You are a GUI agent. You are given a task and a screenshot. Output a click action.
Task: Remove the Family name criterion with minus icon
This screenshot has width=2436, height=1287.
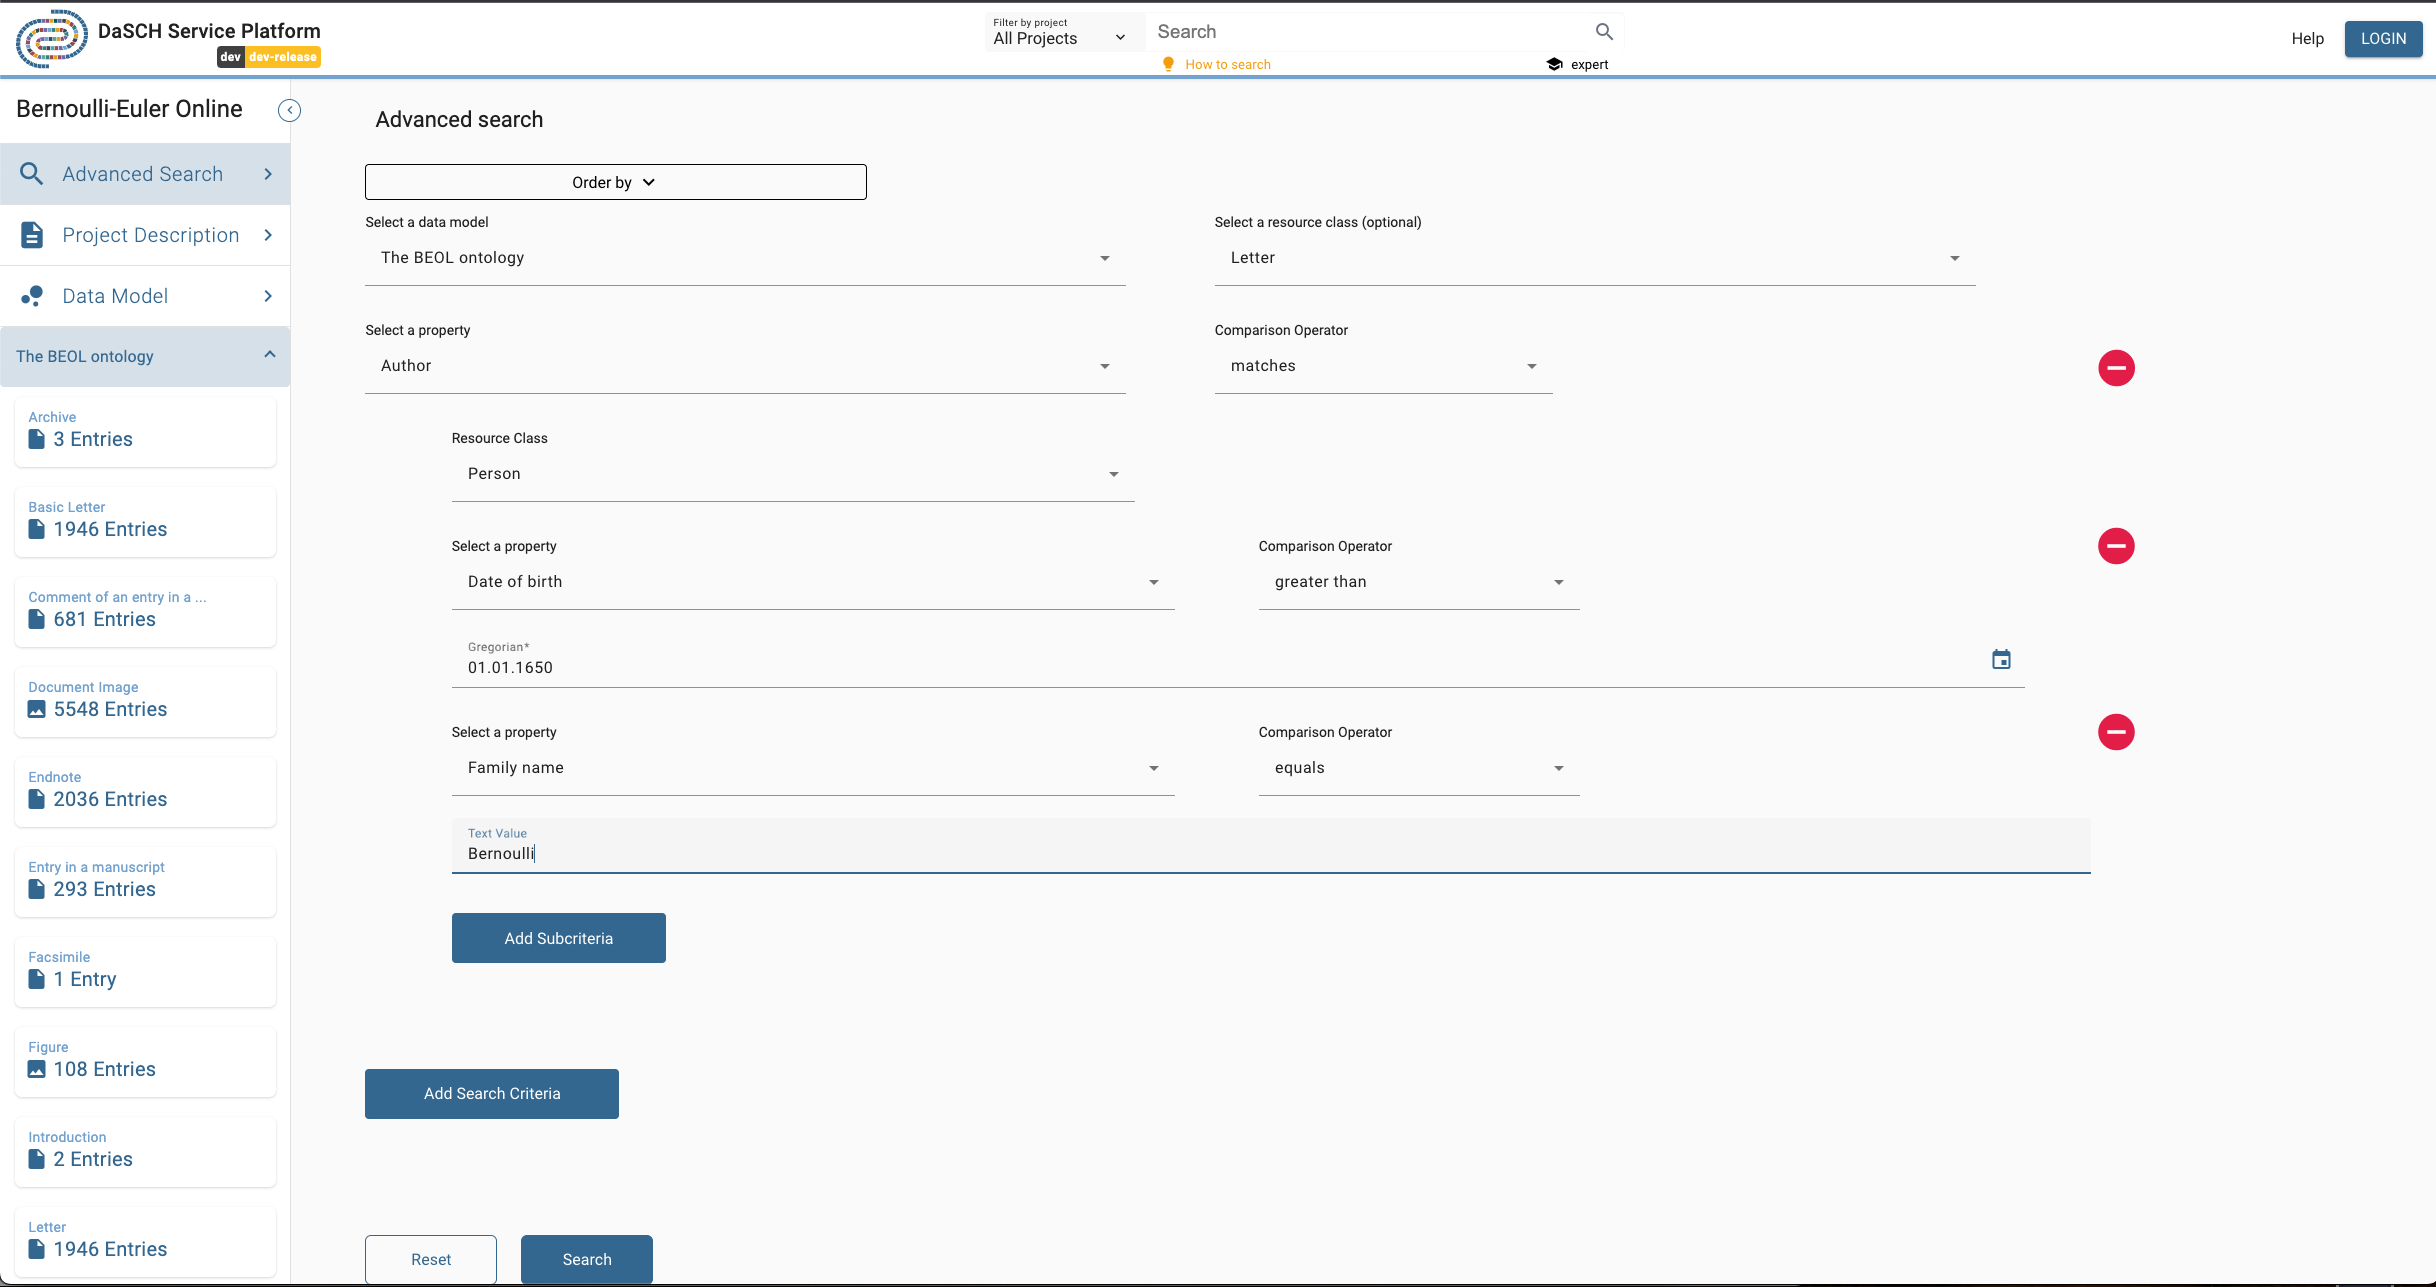2116,732
